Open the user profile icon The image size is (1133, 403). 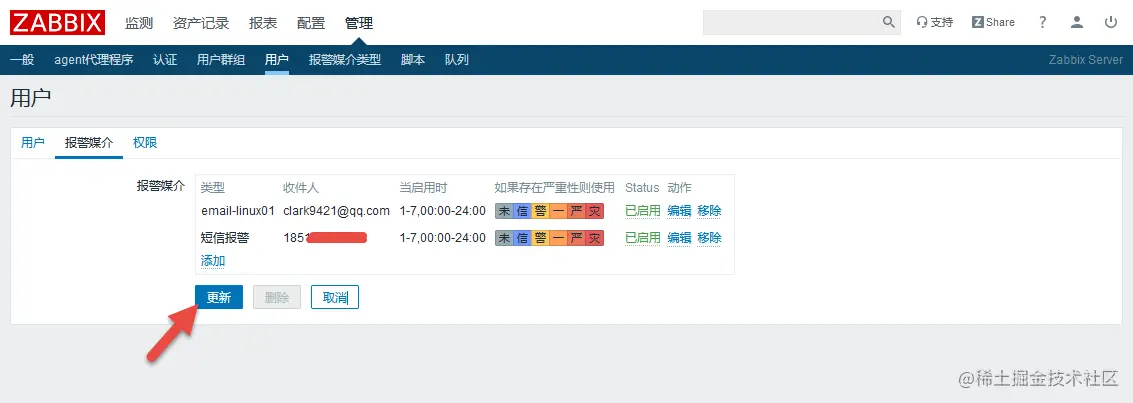tap(1077, 22)
